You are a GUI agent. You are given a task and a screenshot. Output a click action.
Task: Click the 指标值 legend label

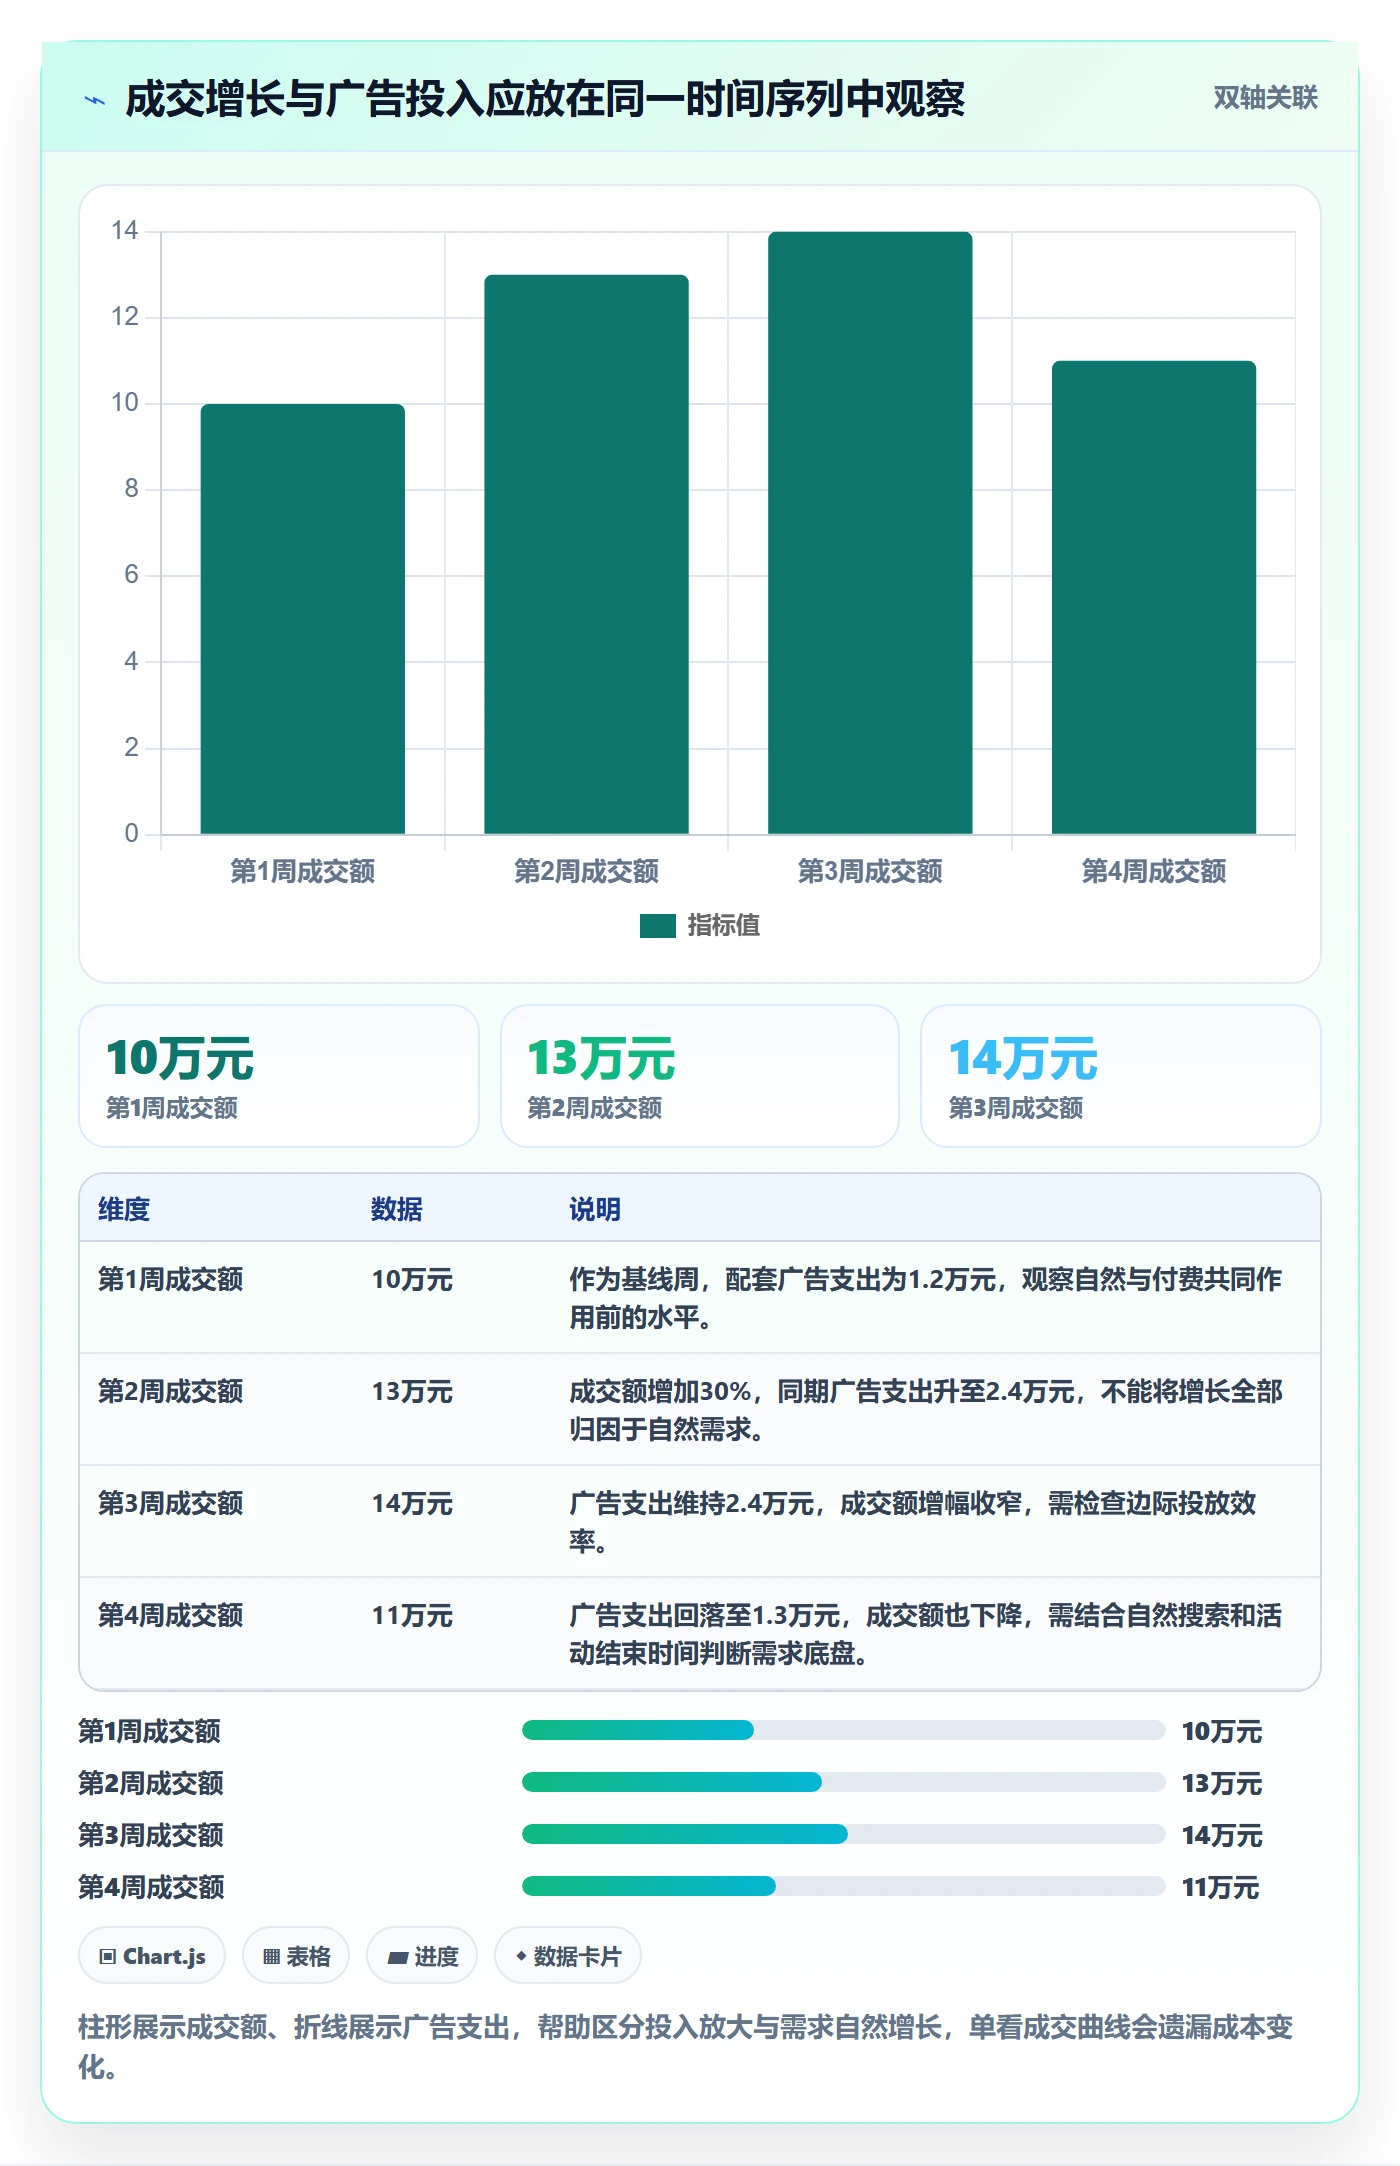point(723,926)
